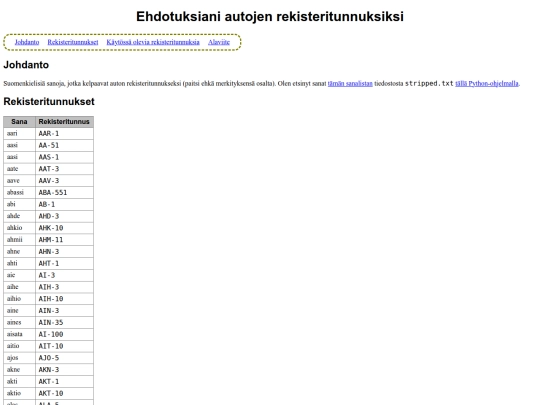
Task: Click the 'stripped.txt' filename text
Action: pyautogui.click(x=429, y=83)
